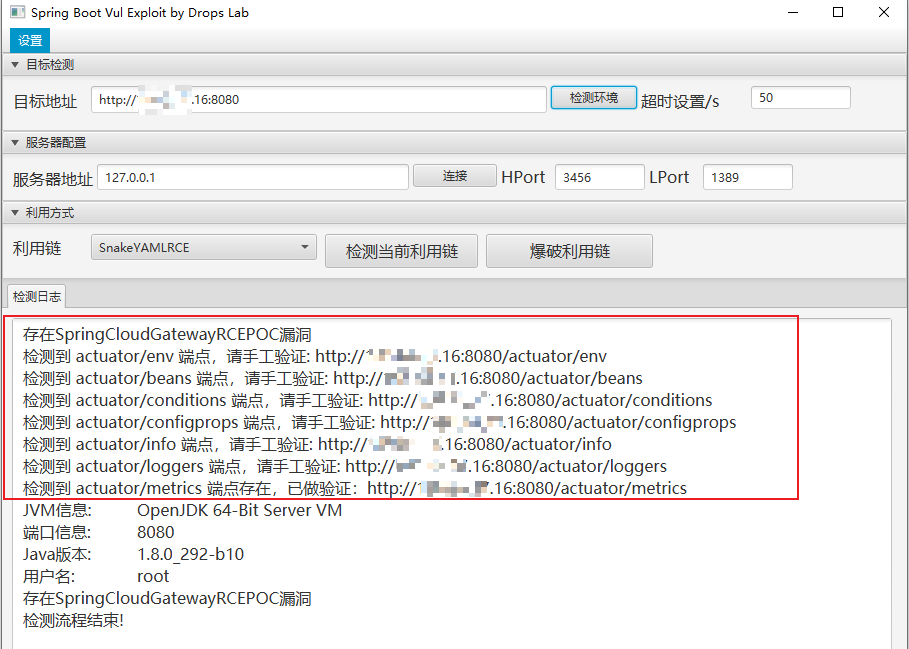Click the actuator/conditions endpoint log line
The image size is (909, 649).
[x=368, y=400]
